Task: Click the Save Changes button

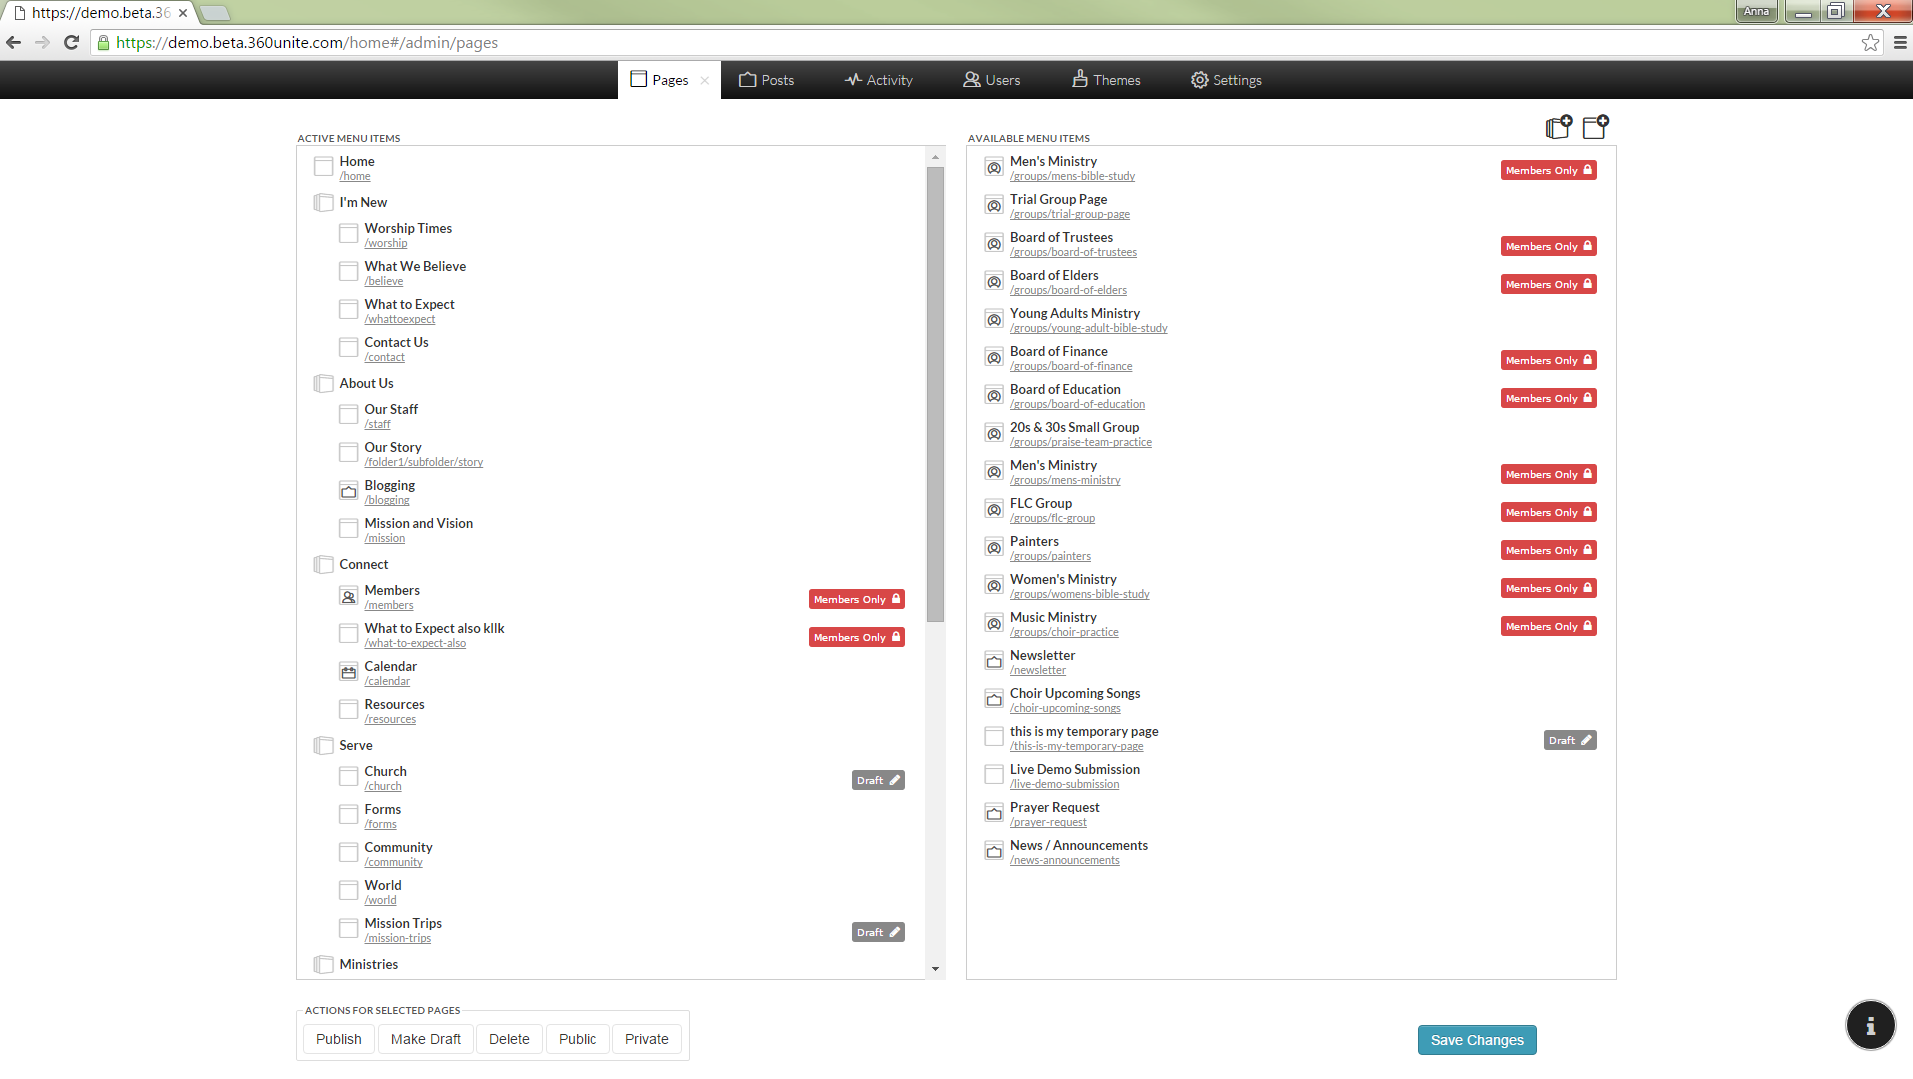Action: click(x=1476, y=1039)
